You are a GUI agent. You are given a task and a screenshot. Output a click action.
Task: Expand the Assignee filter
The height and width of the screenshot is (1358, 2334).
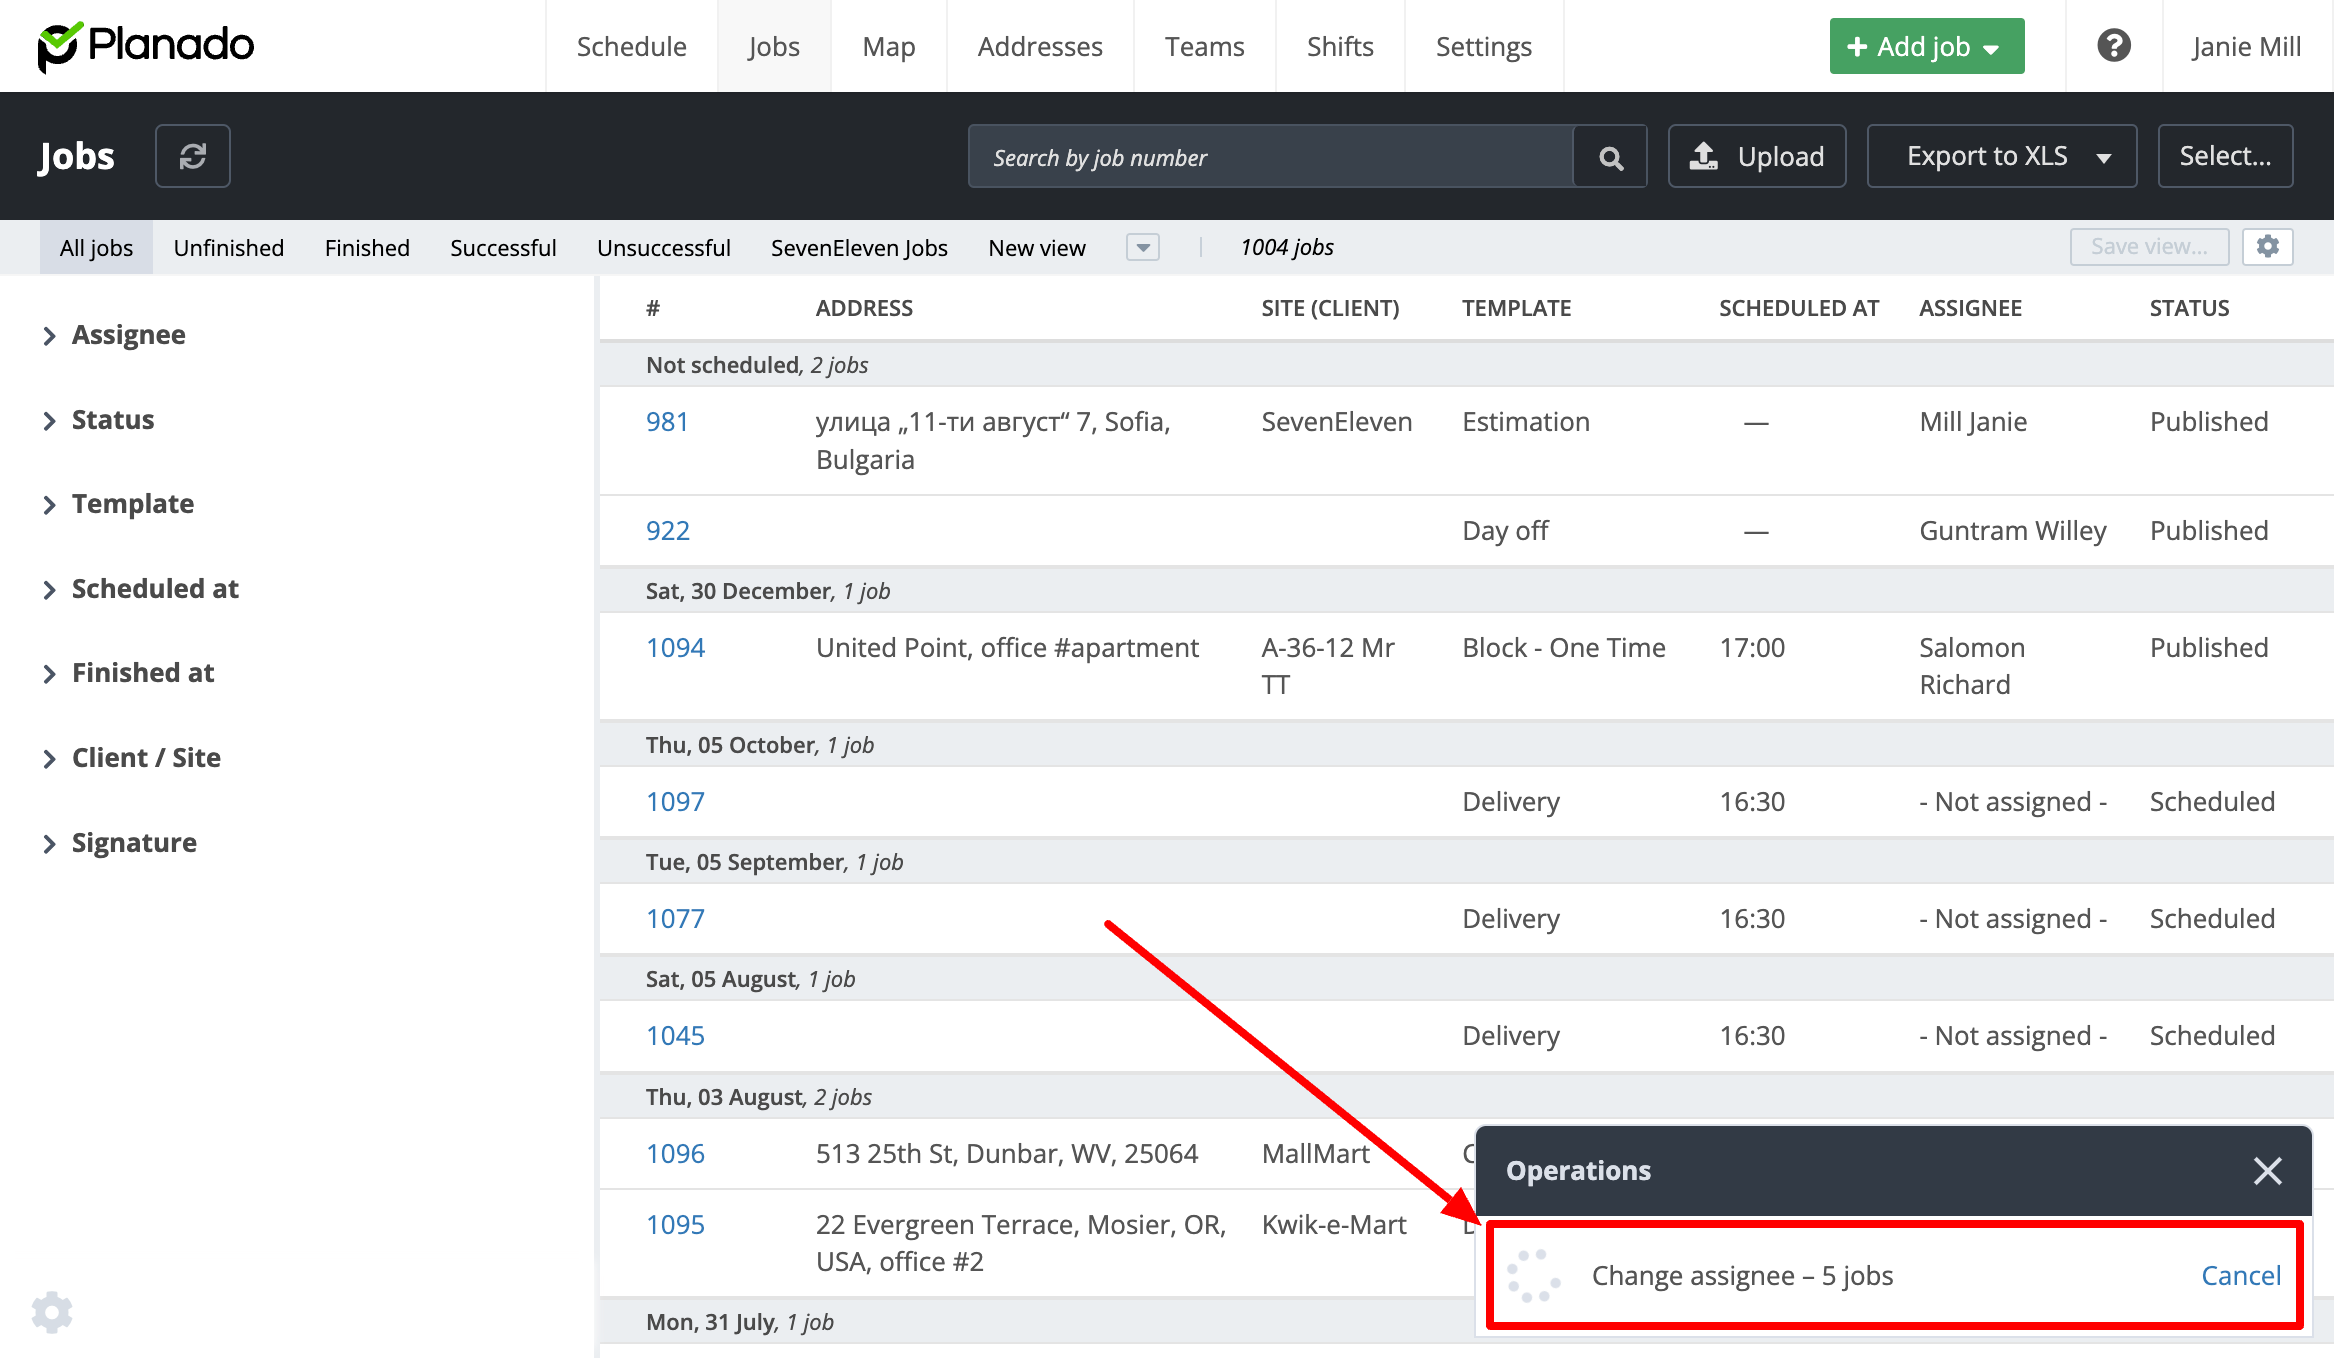[128, 335]
